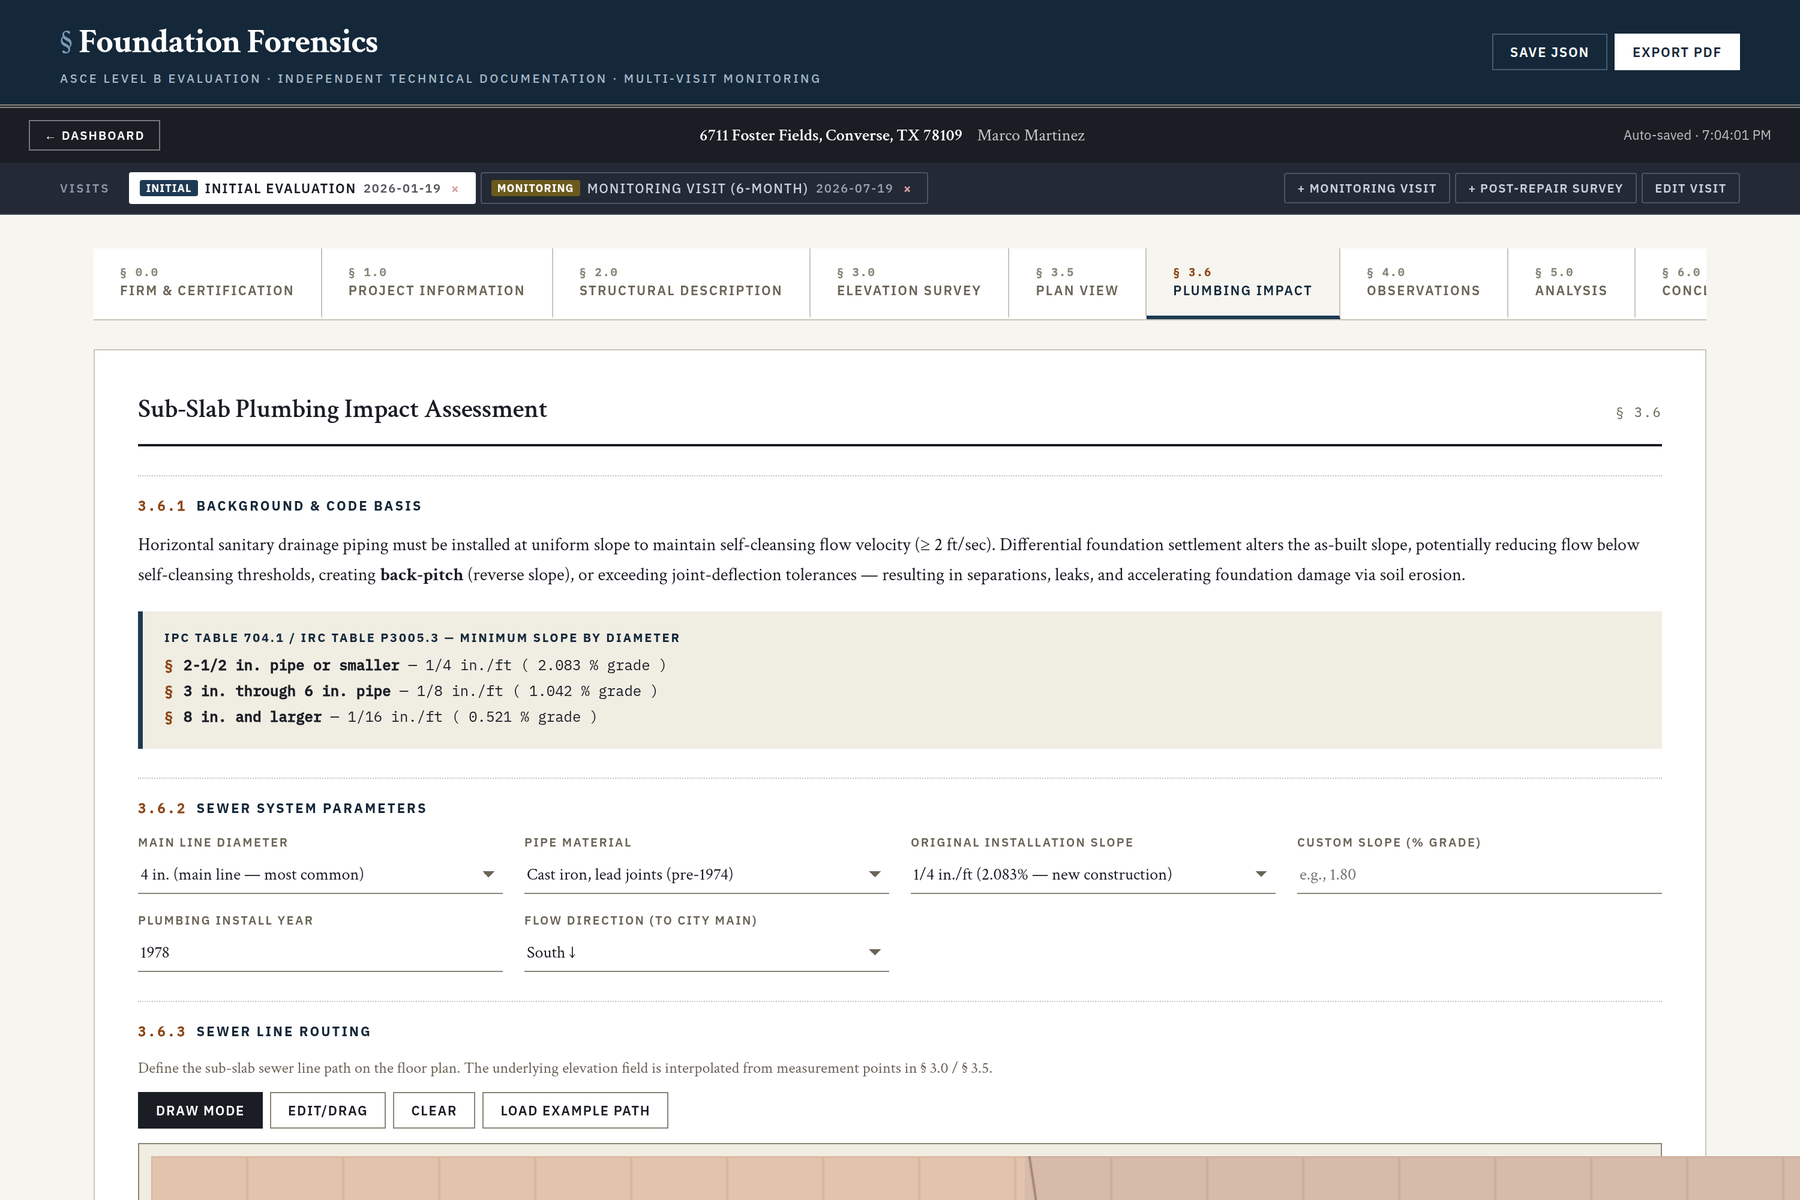Switch to the Observations tab
The height and width of the screenshot is (1200, 1800).
(x=1424, y=283)
